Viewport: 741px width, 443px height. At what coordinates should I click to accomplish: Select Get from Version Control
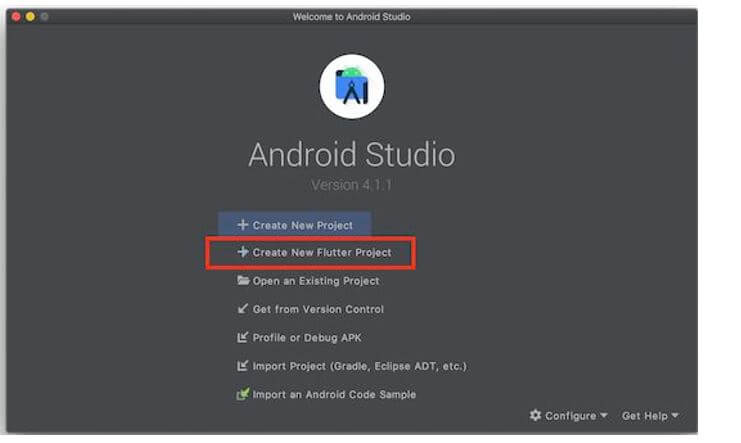(310, 309)
